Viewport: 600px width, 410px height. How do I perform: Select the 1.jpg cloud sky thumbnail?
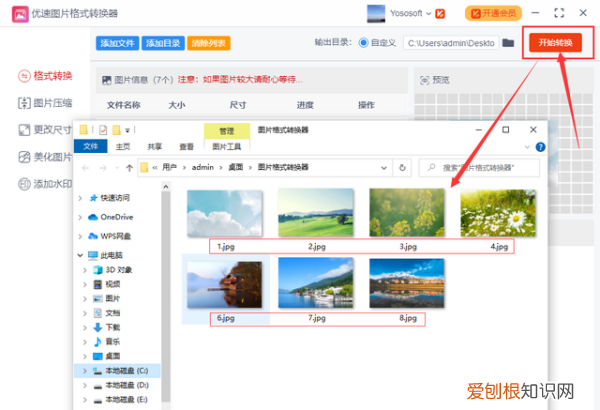coord(225,213)
